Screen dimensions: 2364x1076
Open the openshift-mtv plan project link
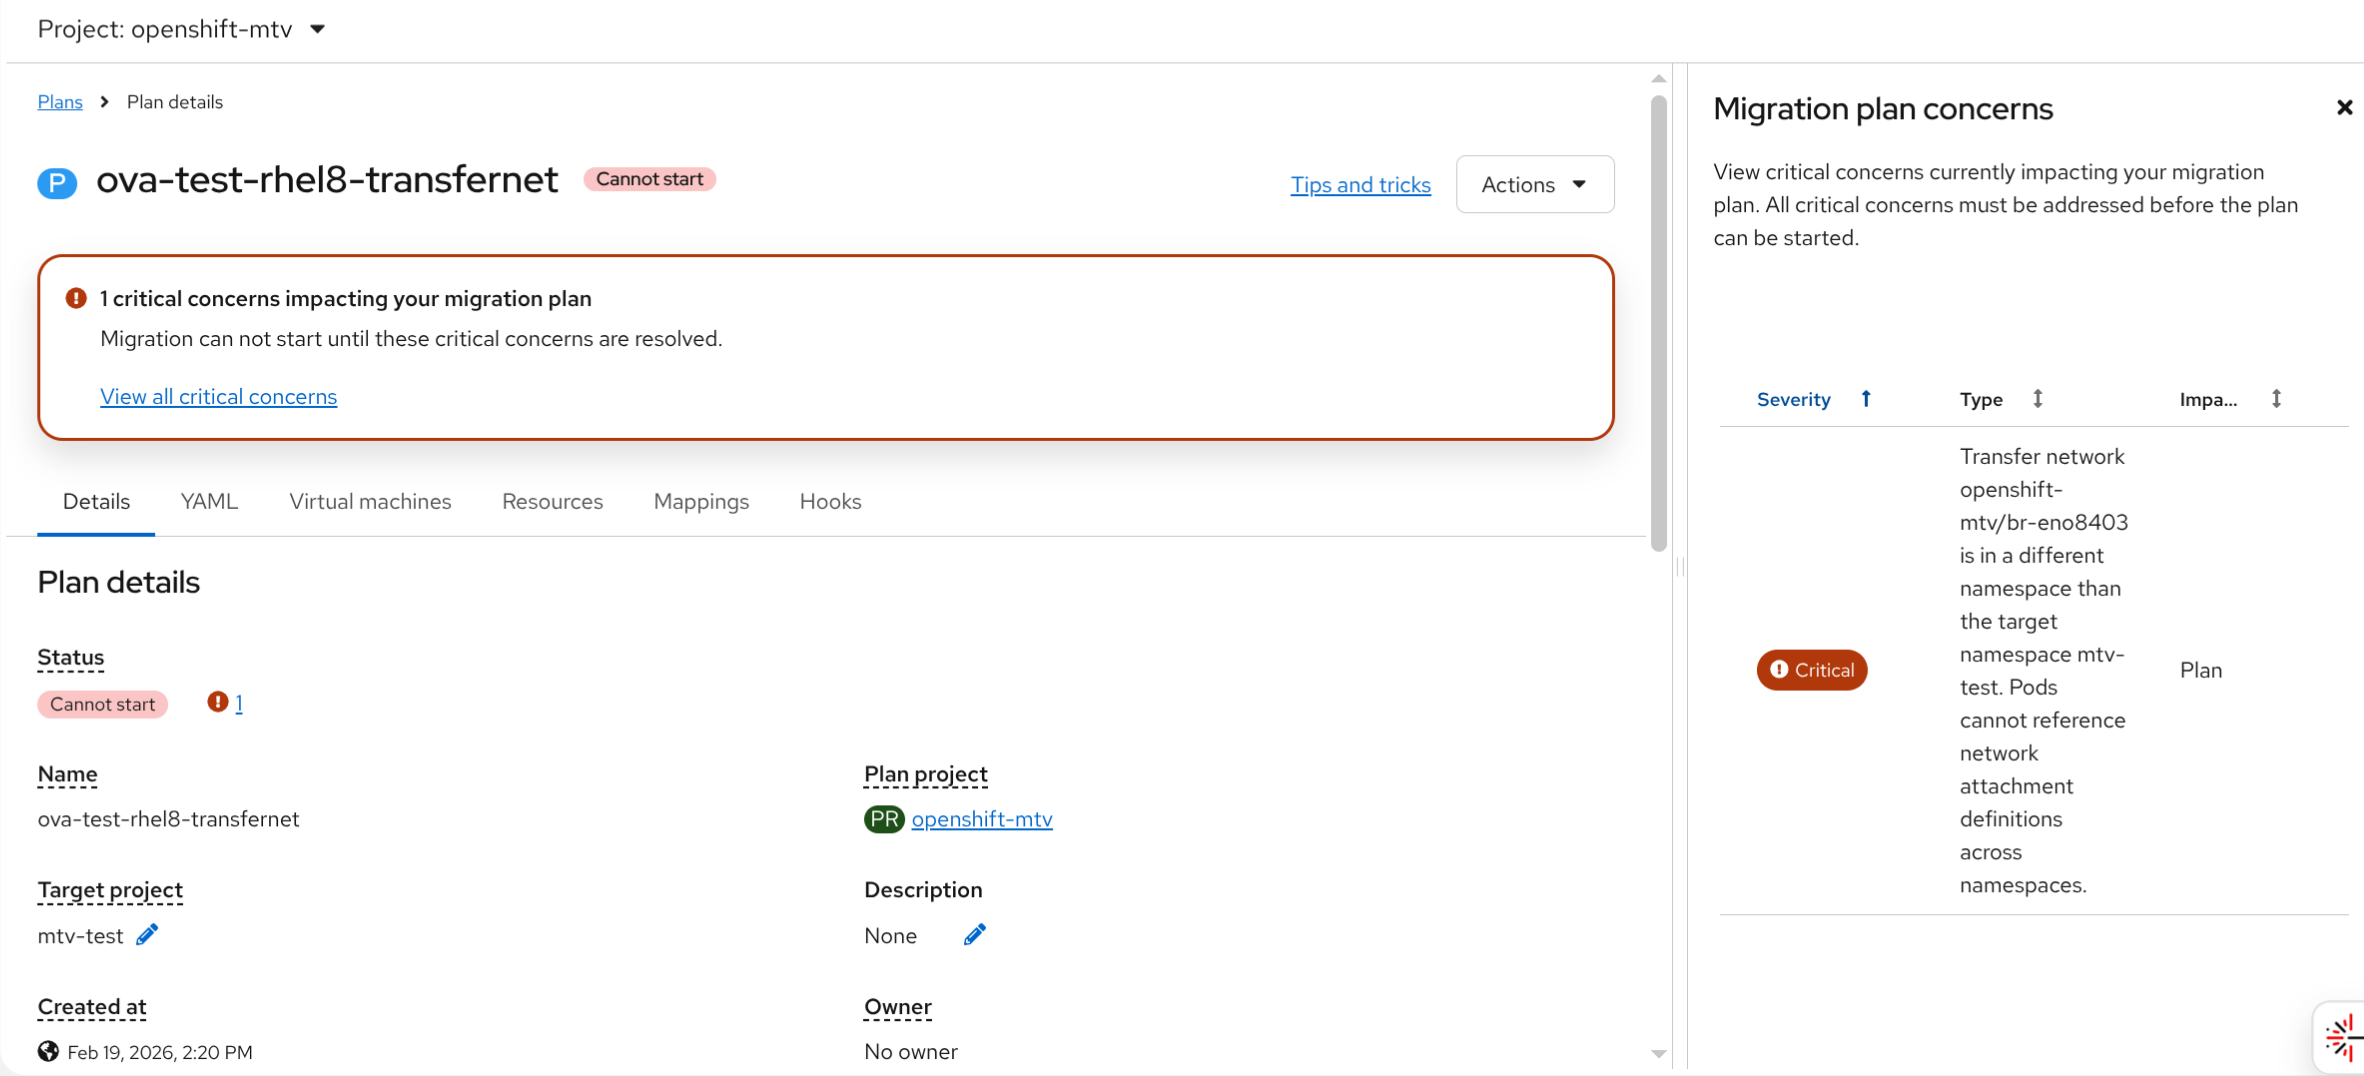[x=981, y=819]
